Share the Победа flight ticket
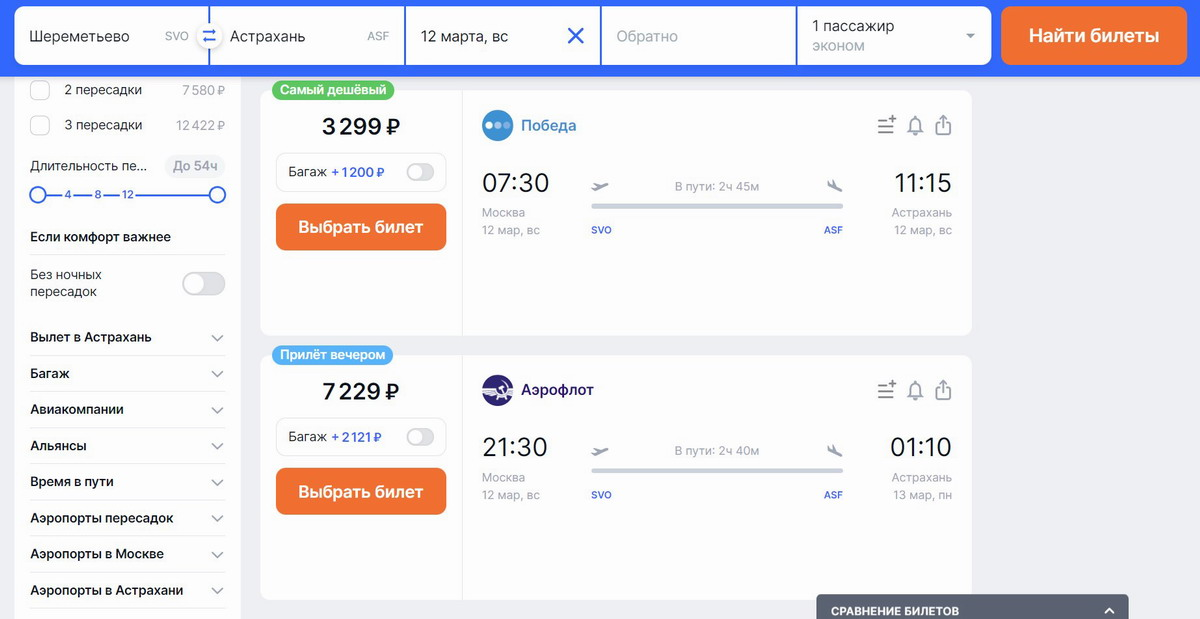This screenshot has height=619, width=1200. click(943, 125)
